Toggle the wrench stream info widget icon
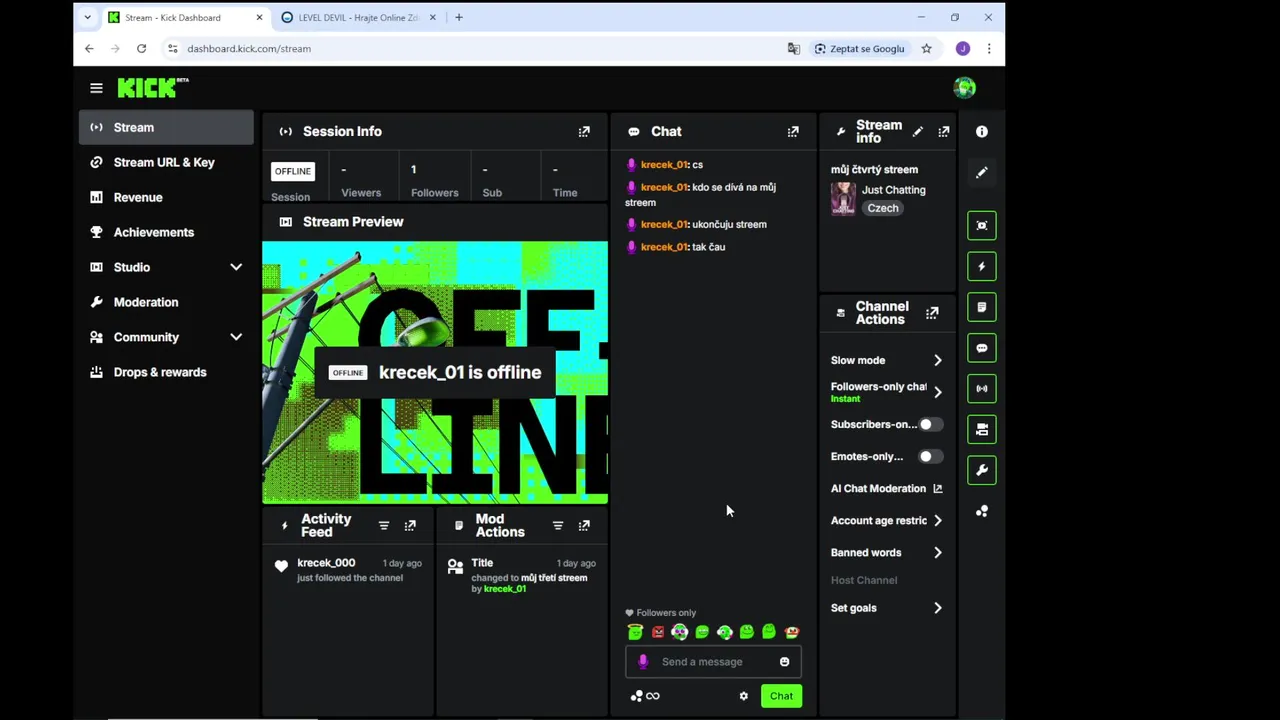 click(x=982, y=470)
